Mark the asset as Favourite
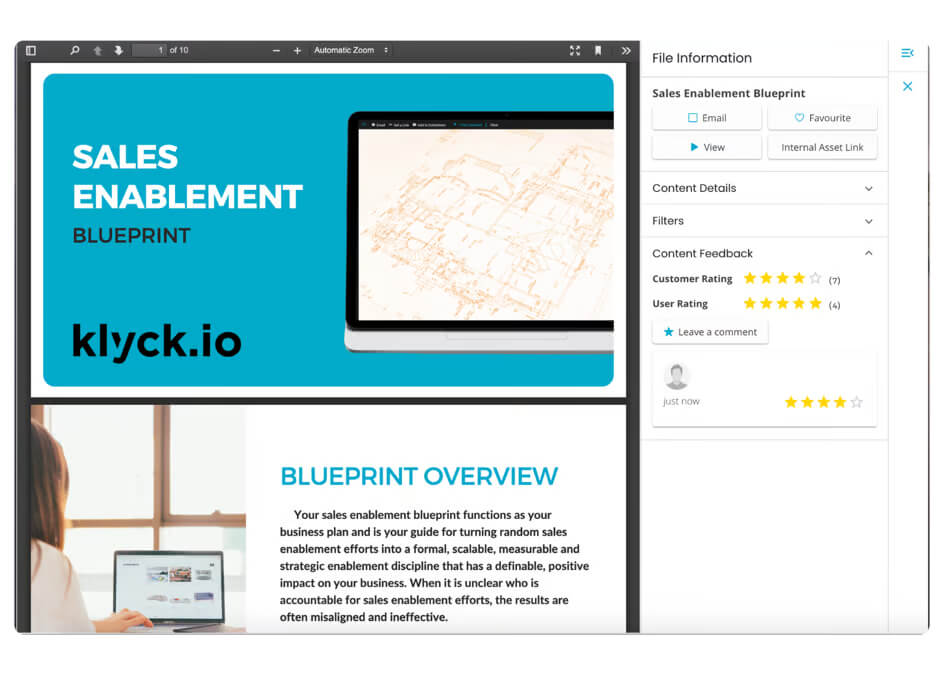Image resolution: width=940 pixels, height=675 pixels. 822,118
